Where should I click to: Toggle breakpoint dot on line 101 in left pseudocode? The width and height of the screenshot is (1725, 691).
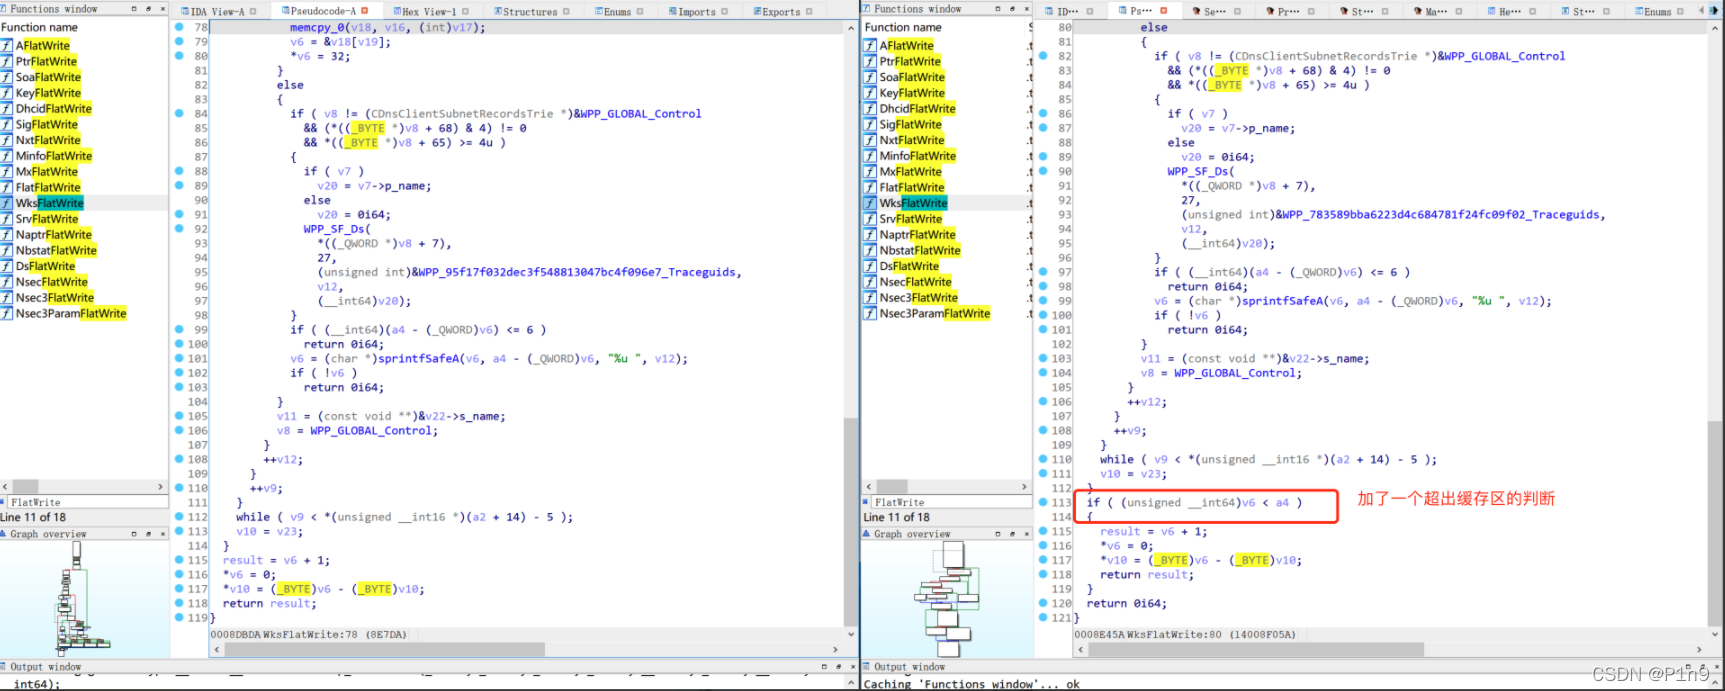[179, 358]
